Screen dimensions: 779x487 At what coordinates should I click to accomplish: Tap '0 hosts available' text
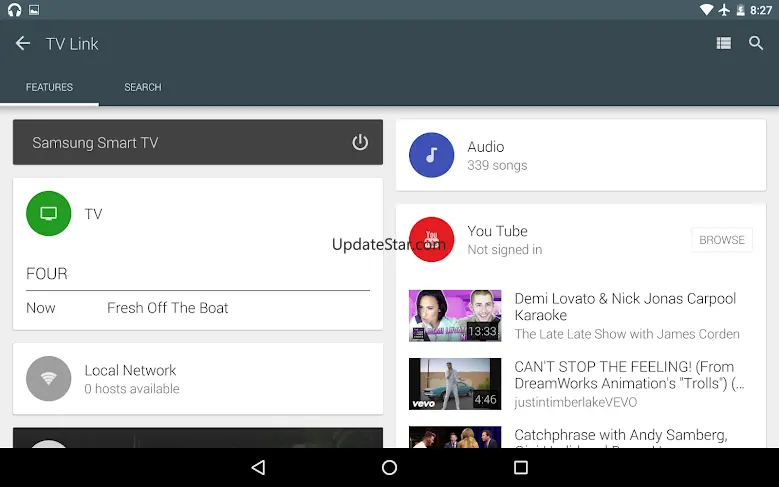pos(132,389)
